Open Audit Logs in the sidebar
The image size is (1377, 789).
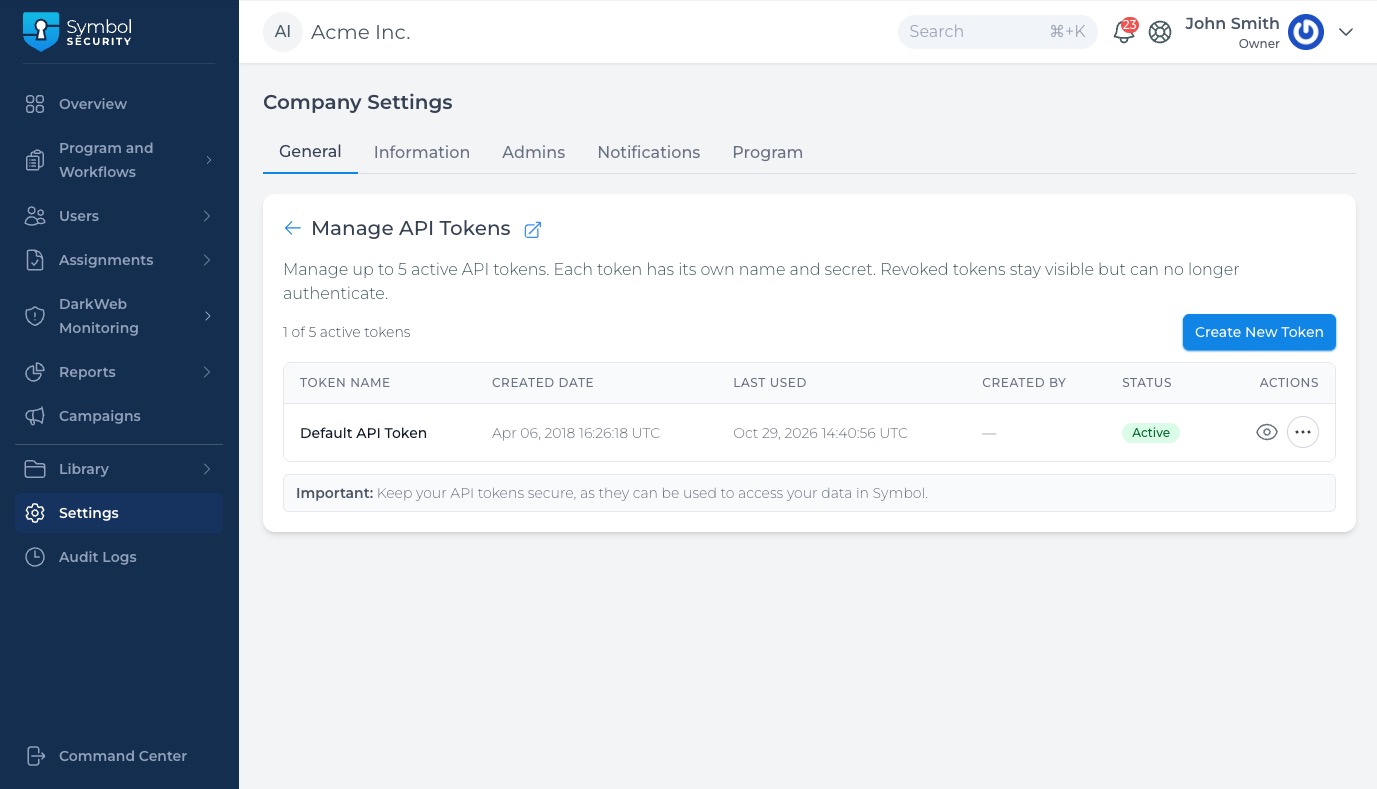tap(119, 557)
